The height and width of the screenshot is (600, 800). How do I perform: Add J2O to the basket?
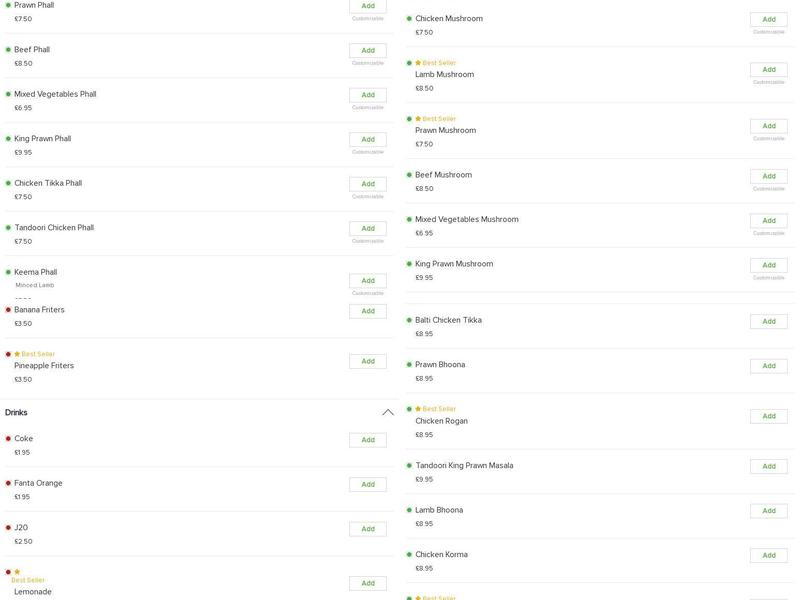pyautogui.click(x=368, y=529)
